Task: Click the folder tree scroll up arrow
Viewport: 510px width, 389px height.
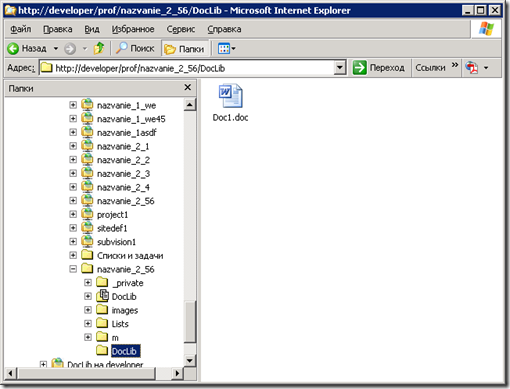Action: [190, 105]
